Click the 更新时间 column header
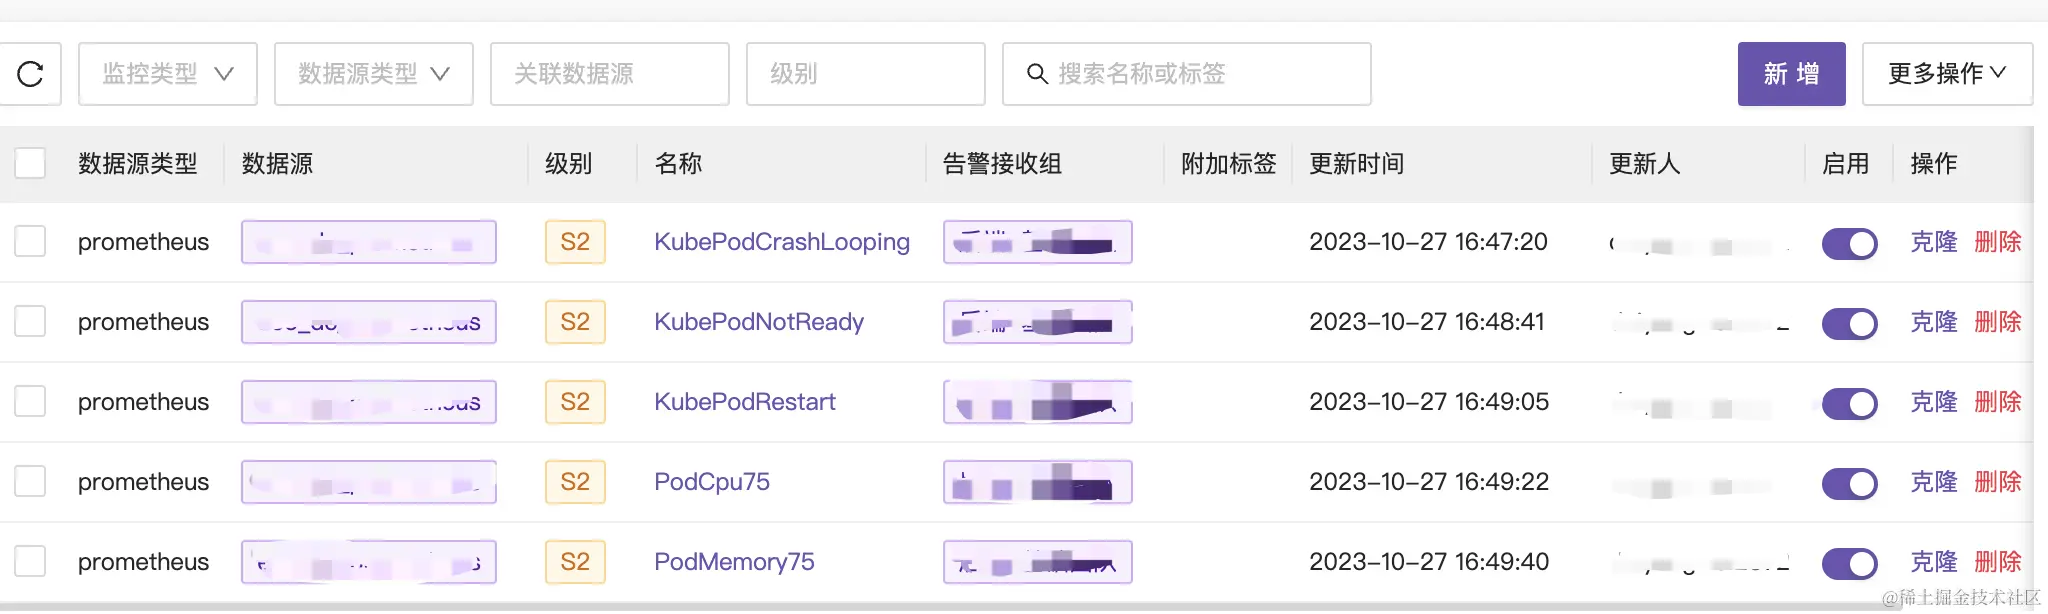Screen dimensions: 2048x614 tap(1356, 164)
